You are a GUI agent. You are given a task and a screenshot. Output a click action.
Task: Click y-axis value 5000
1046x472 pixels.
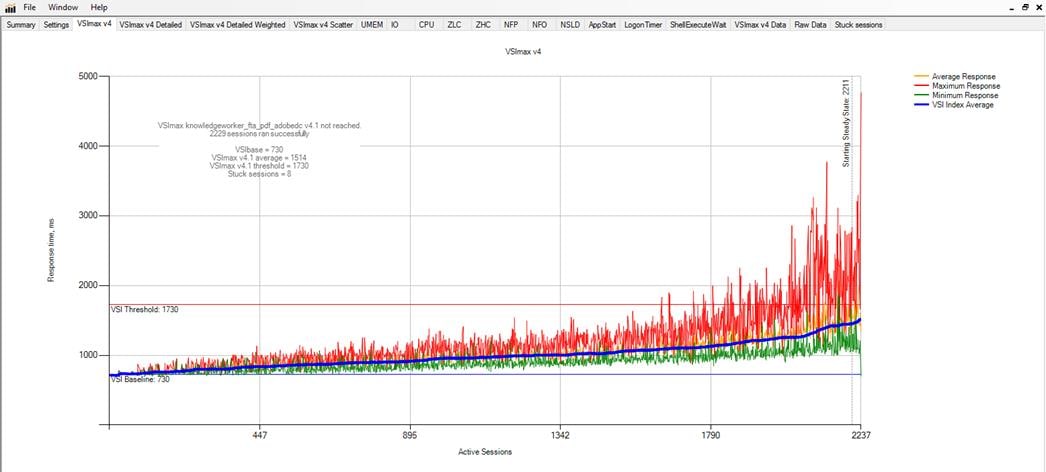pyautogui.click(x=88, y=76)
